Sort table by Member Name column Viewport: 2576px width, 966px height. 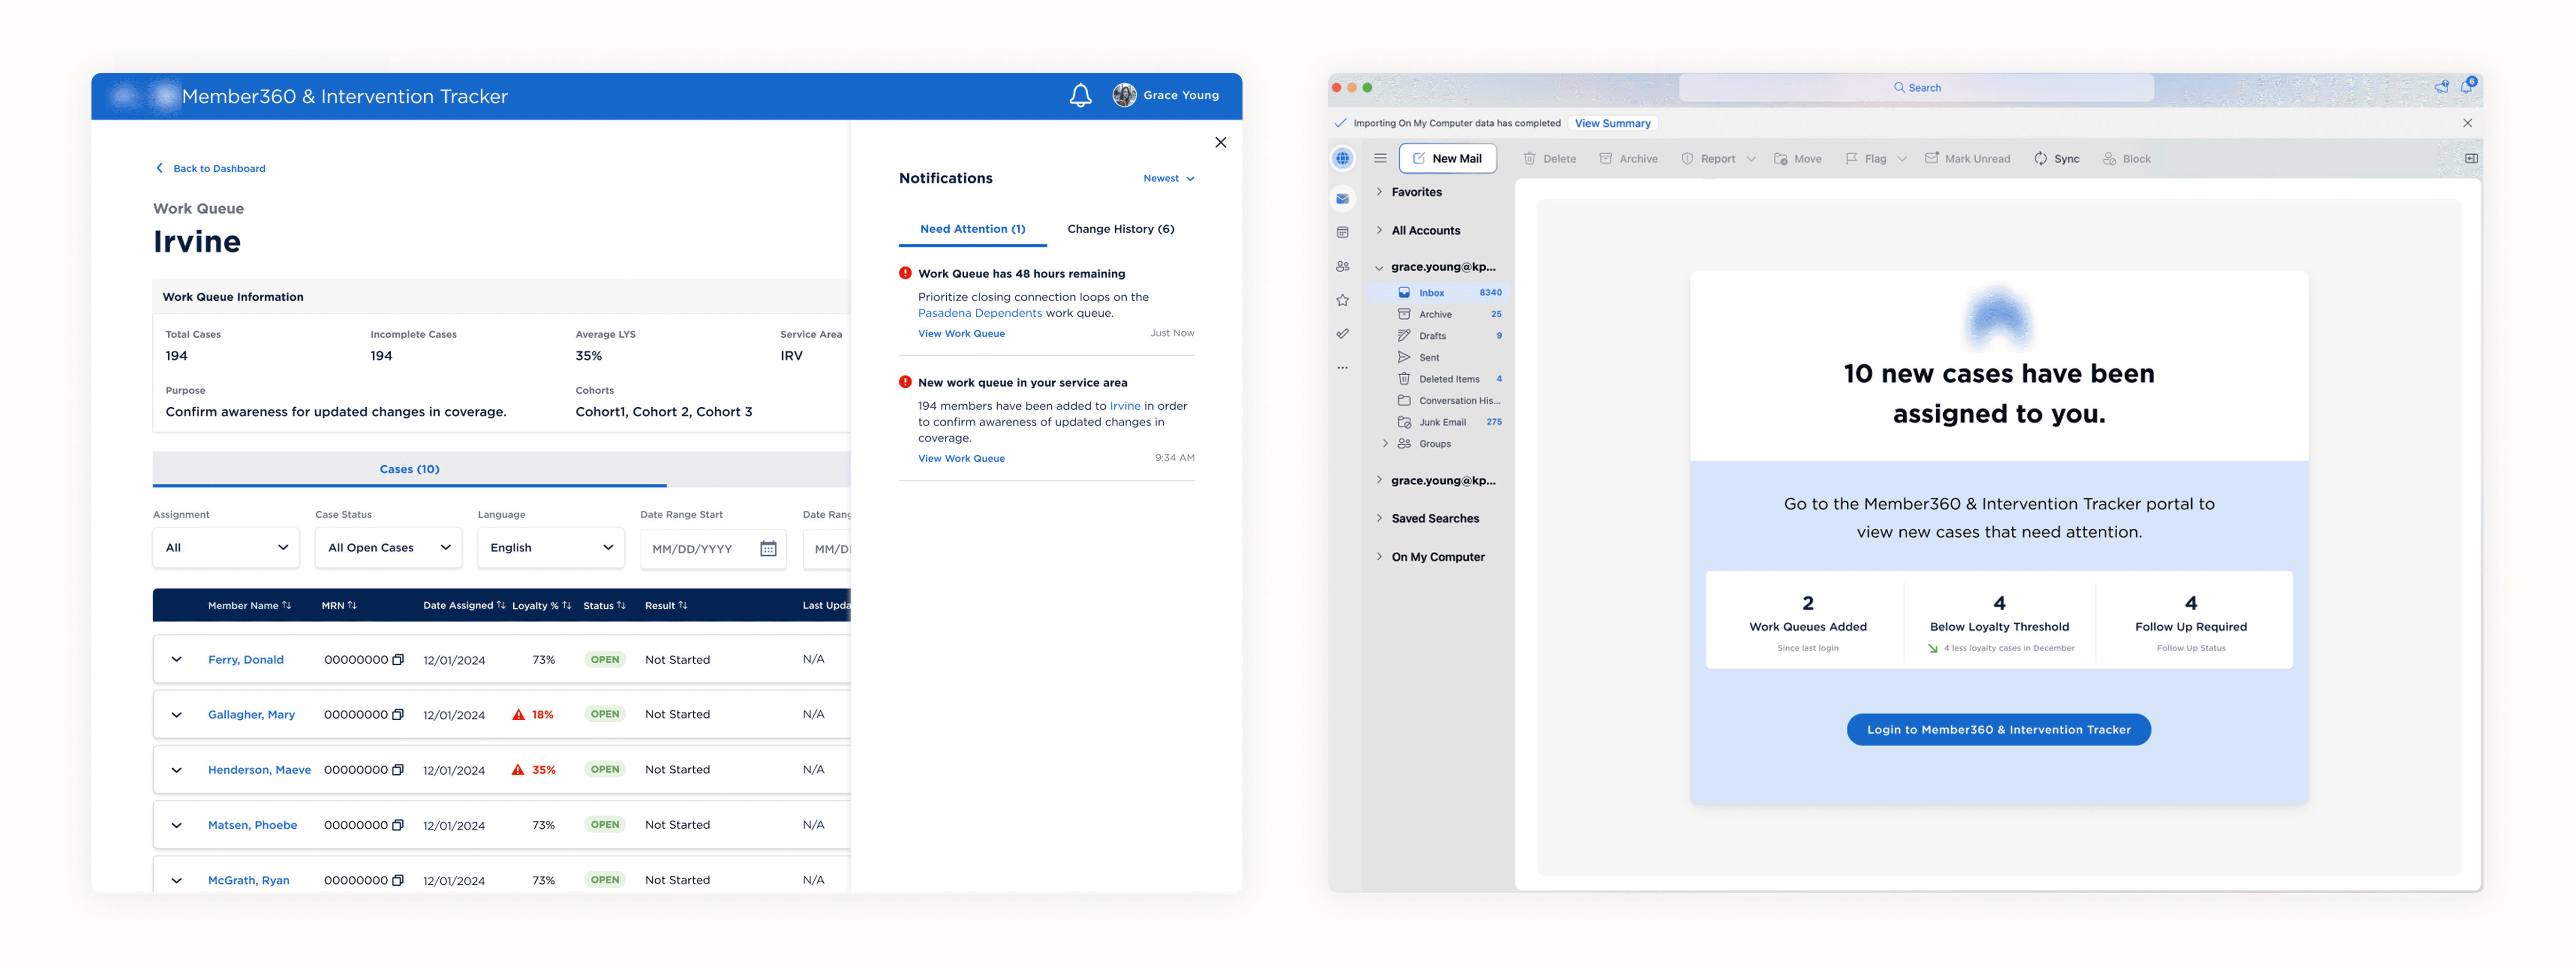pos(249,606)
